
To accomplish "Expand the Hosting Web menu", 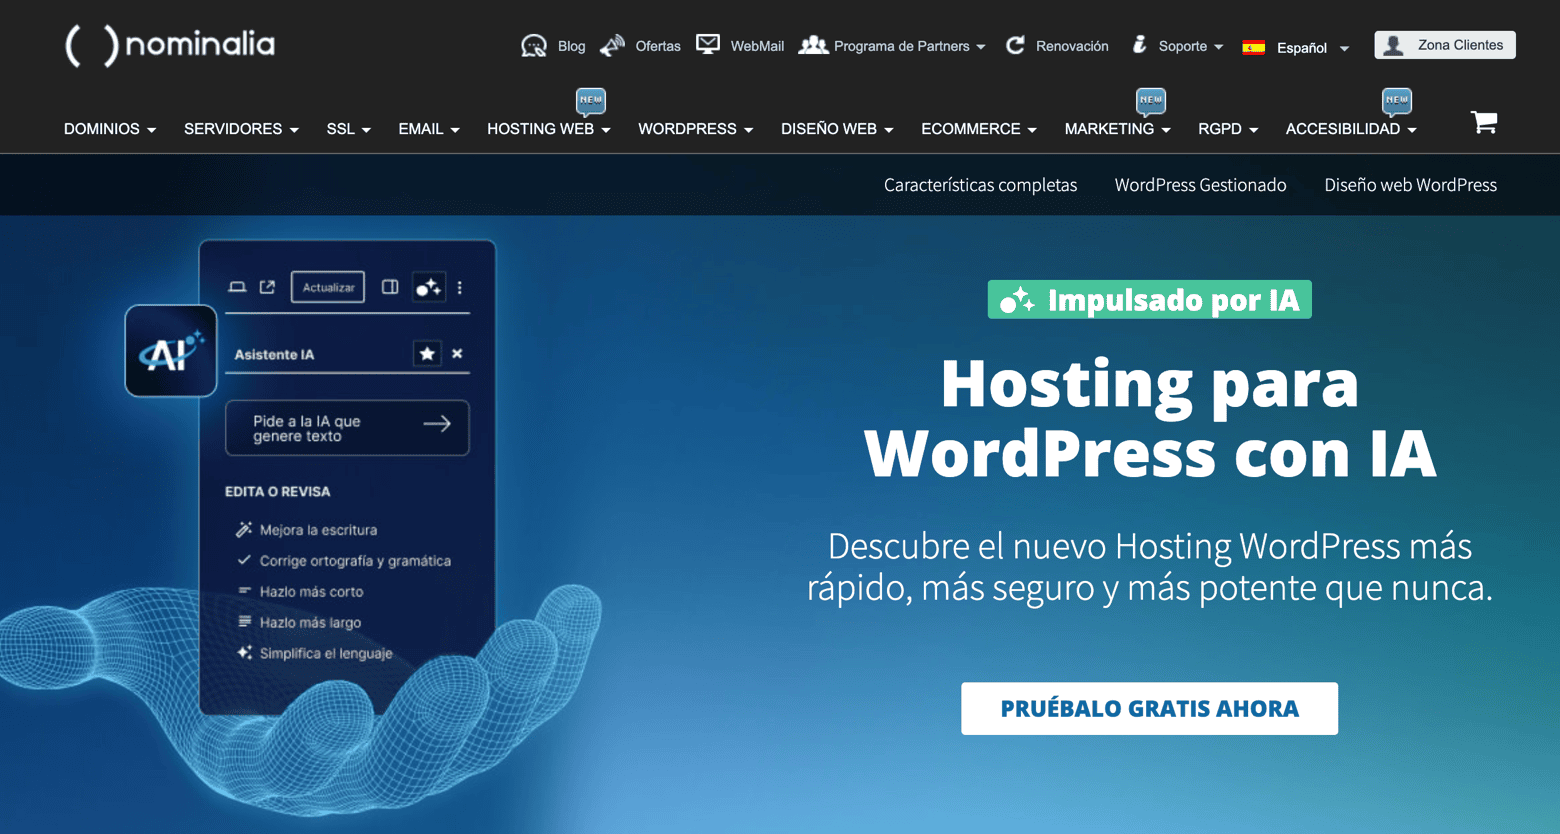I will [549, 129].
